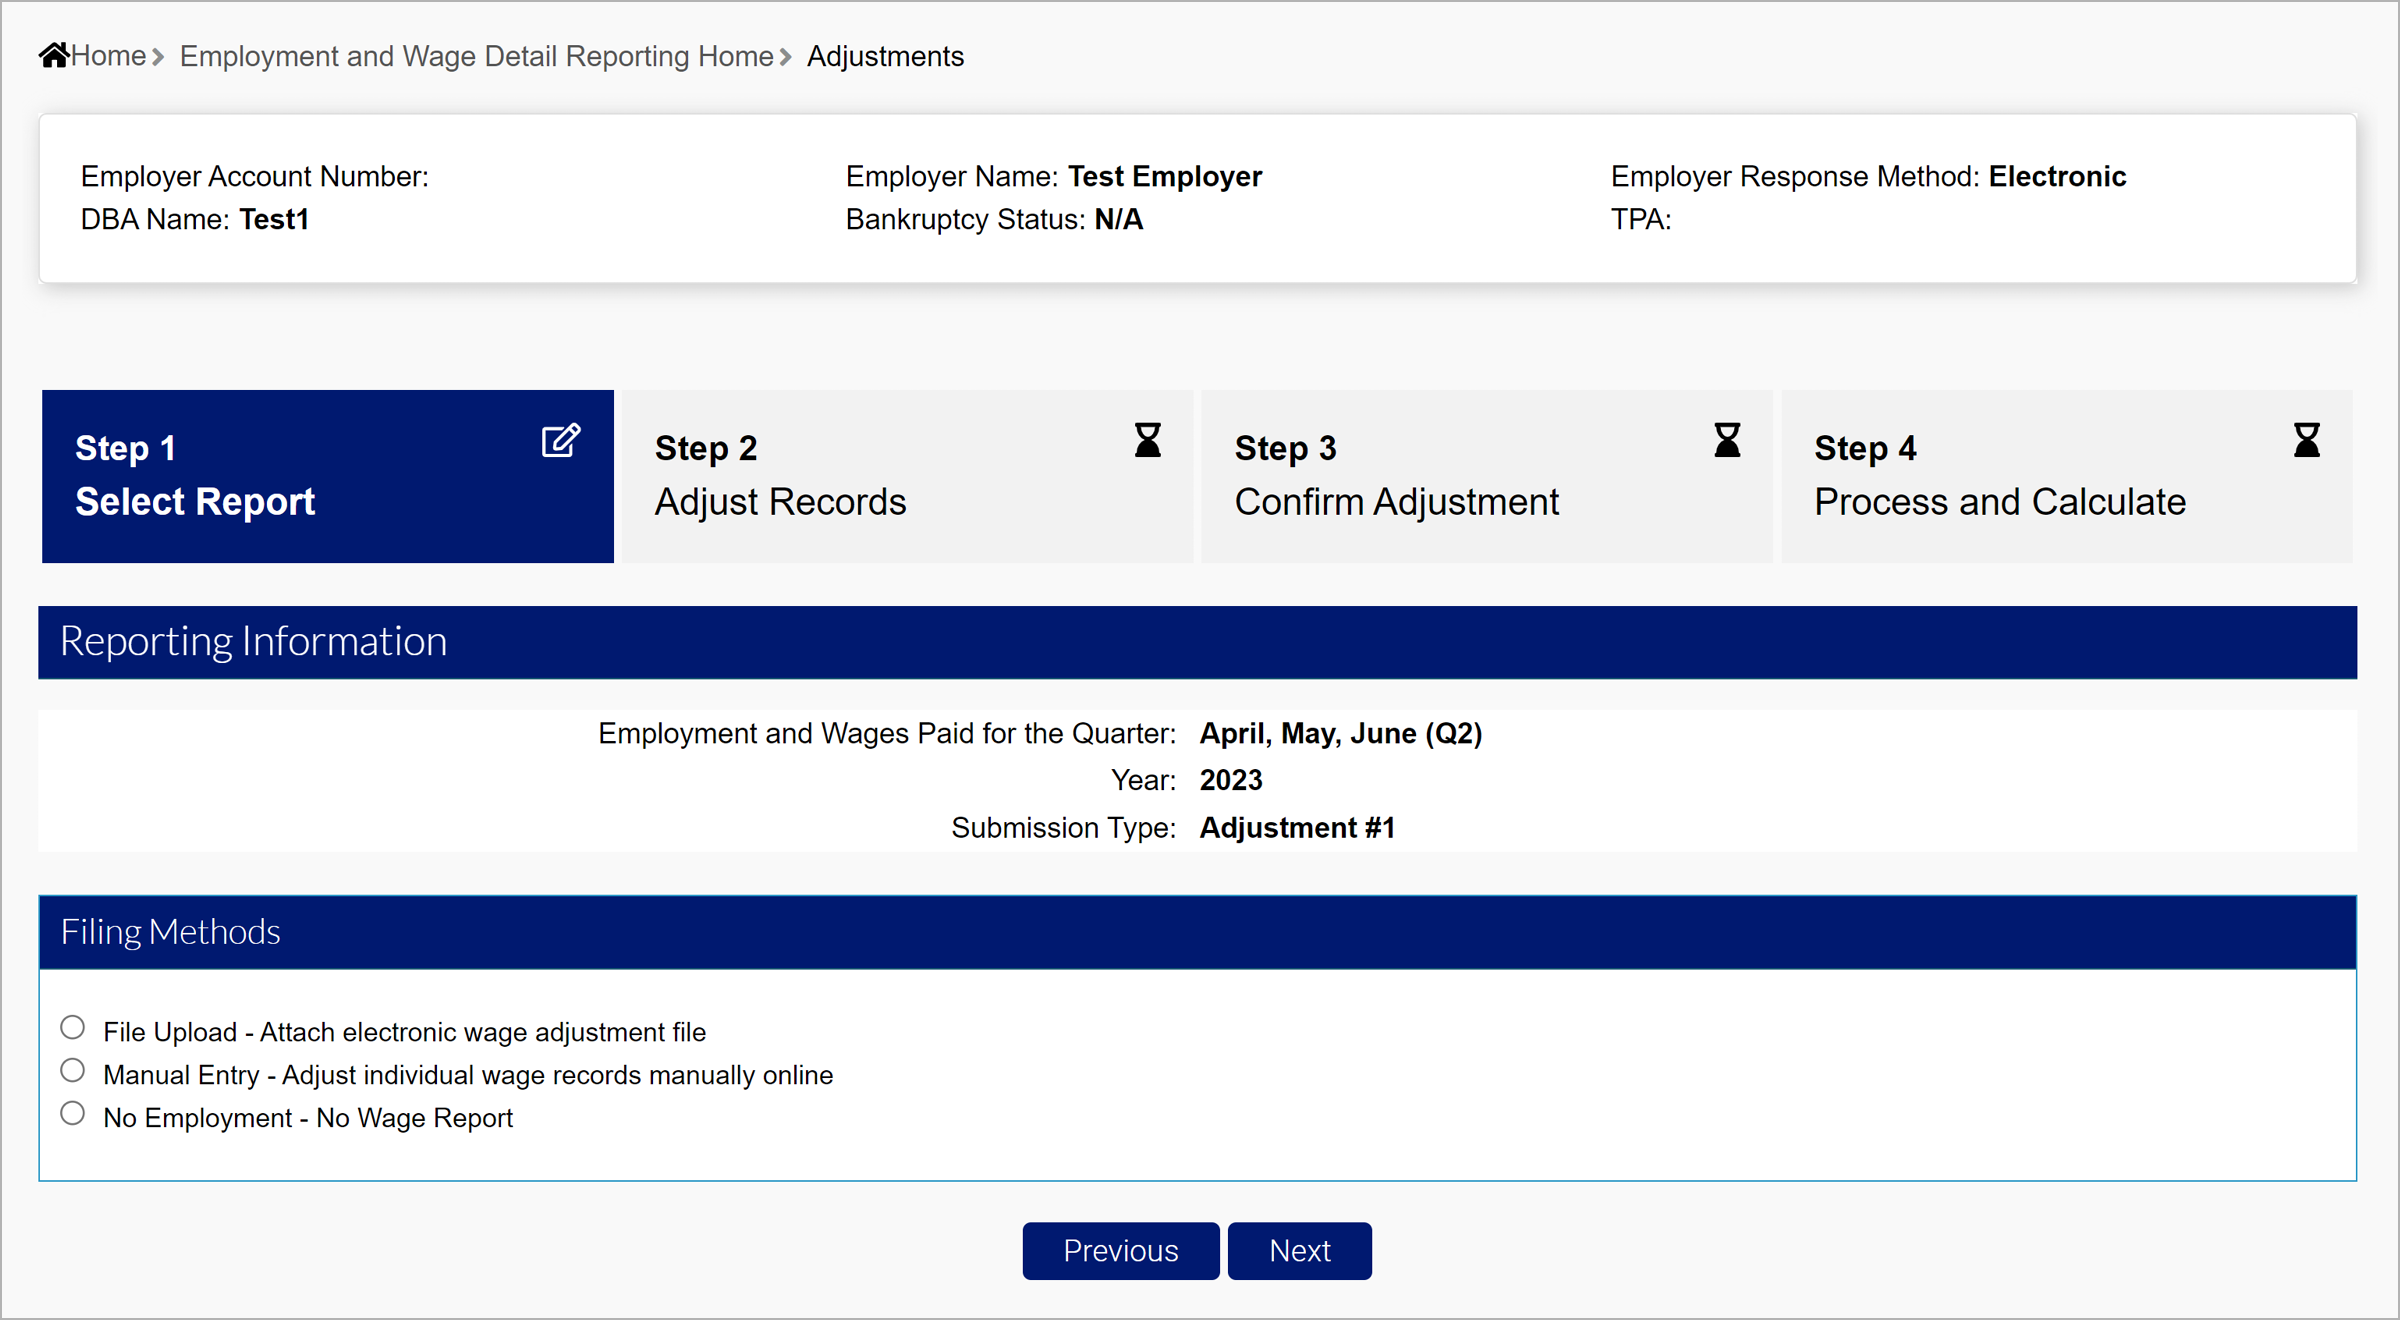Select No Employment - No Wage Report
Image resolution: width=2400 pixels, height=1320 pixels.
pos(72,1114)
